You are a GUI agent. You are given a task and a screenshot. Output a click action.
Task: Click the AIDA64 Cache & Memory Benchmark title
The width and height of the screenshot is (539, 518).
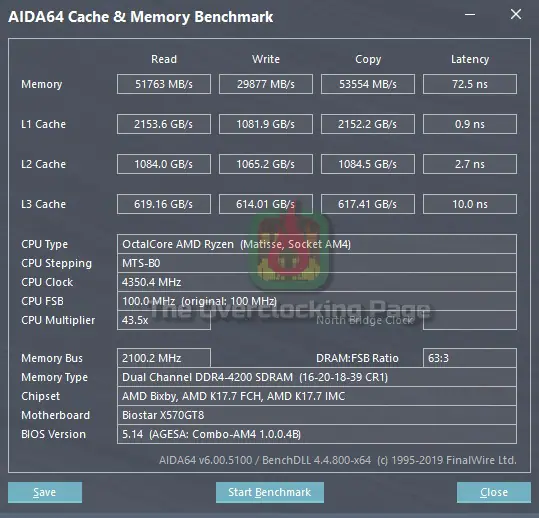pos(141,17)
